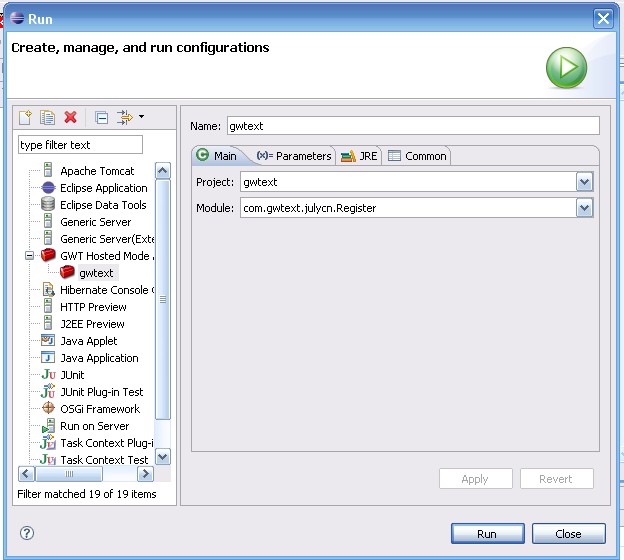The width and height of the screenshot is (624, 560).
Task: Select the Eclipse Application icon
Action: pos(48,187)
